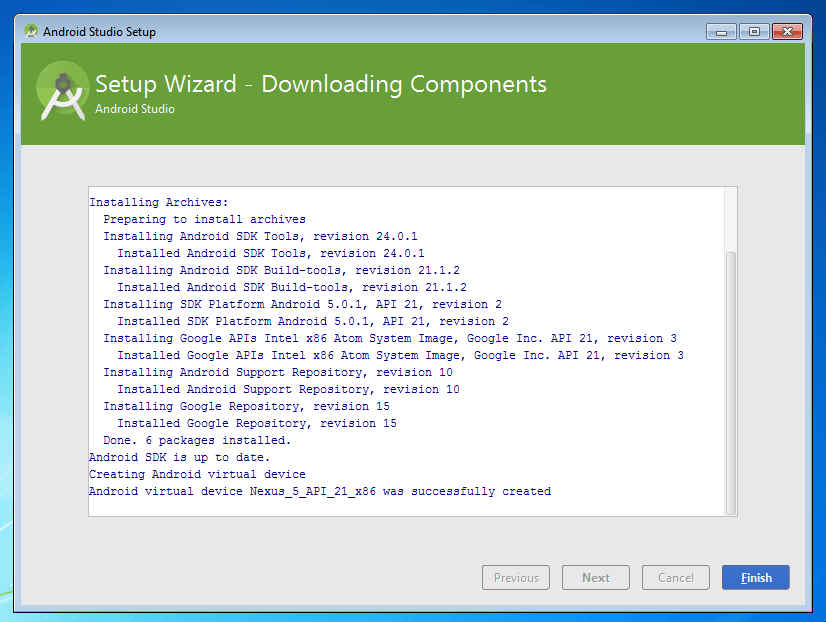The image size is (826, 622).
Task: Click the Next button
Action: click(x=595, y=577)
